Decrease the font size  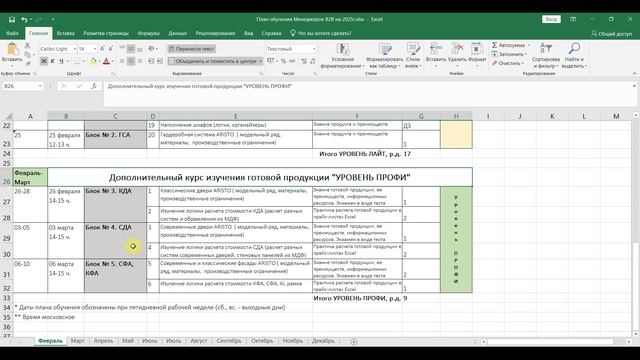click(x=111, y=49)
